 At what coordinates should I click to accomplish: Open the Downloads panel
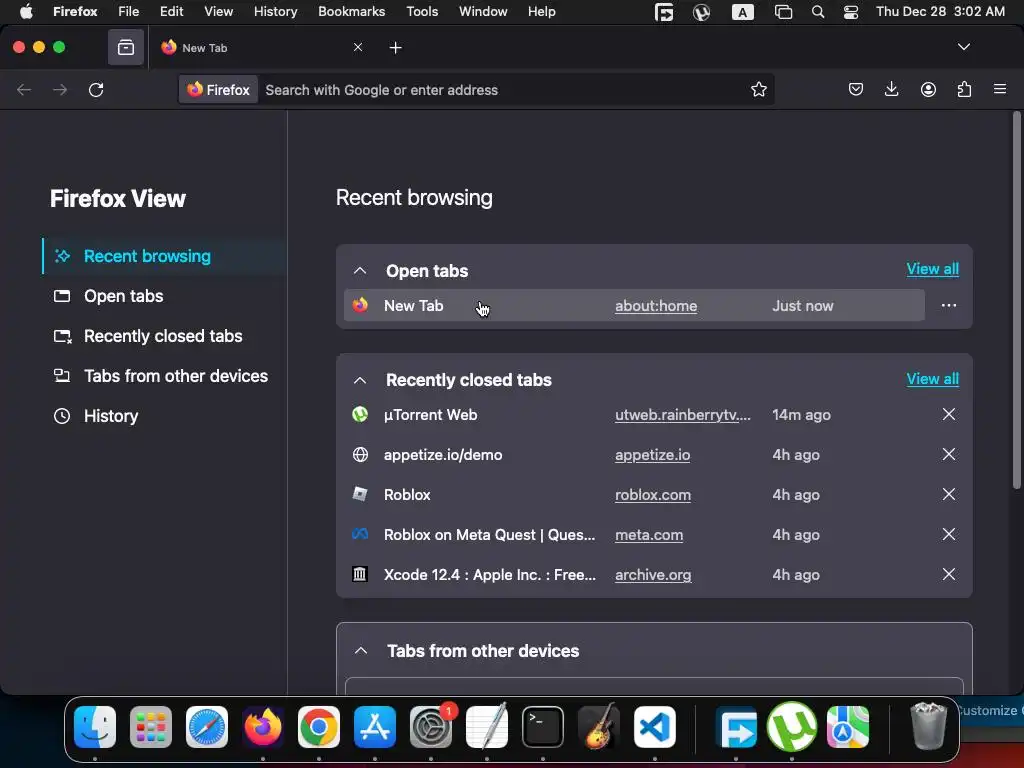click(x=891, y=89)
